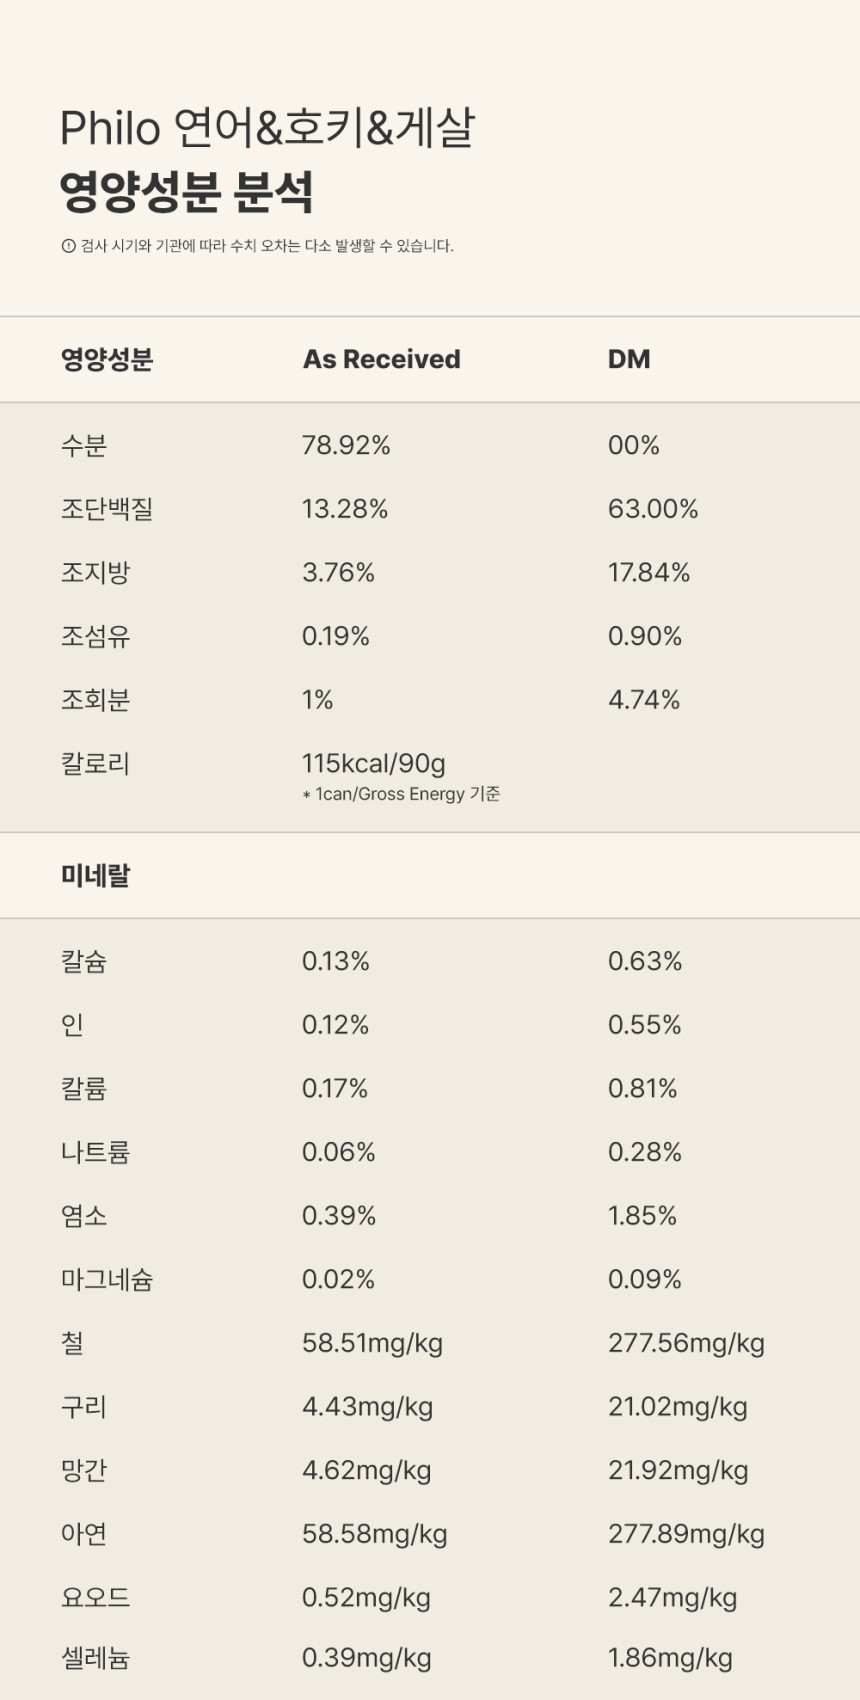Click the 나트륨 row label
The width and height of the screenshot is (860, 1700).
[x=96, y=1152]
